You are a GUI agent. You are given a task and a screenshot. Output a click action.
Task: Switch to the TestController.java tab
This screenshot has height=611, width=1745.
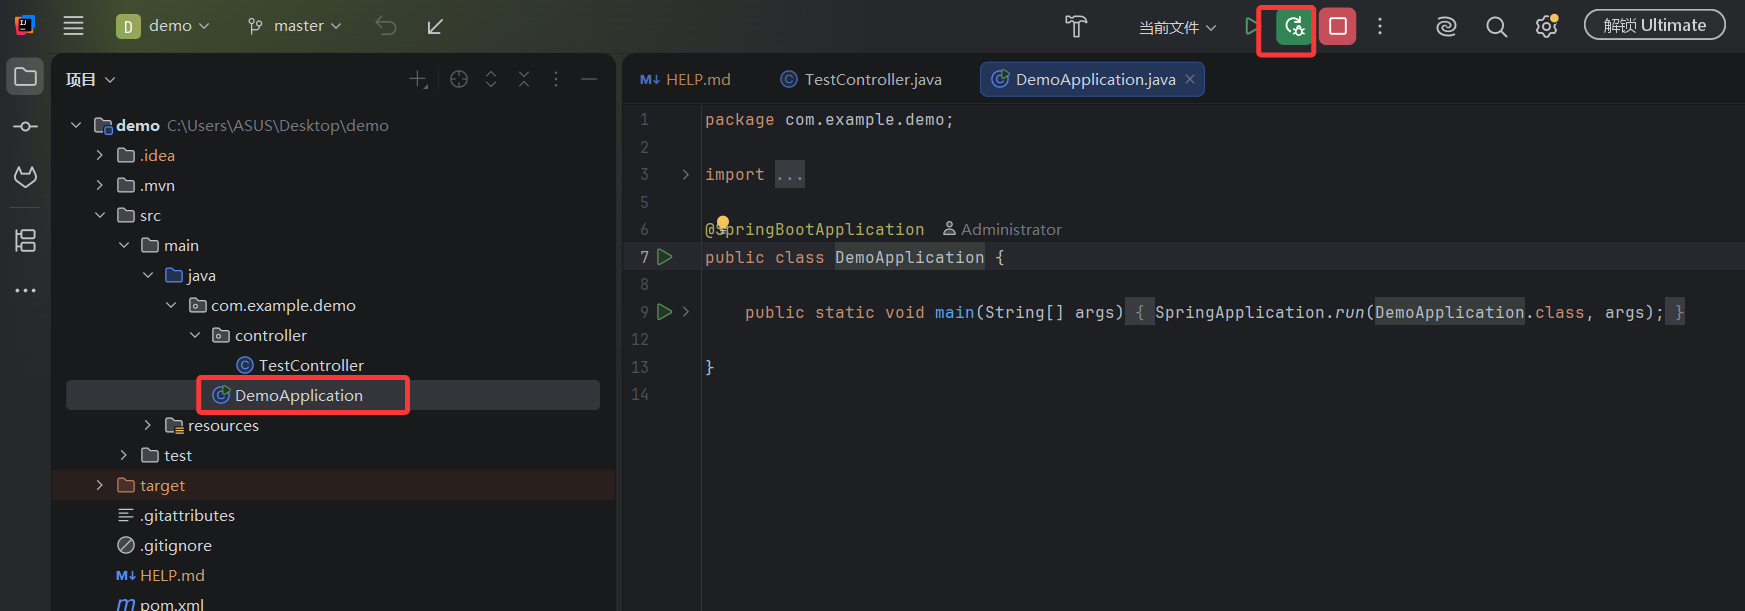(861, 79)
